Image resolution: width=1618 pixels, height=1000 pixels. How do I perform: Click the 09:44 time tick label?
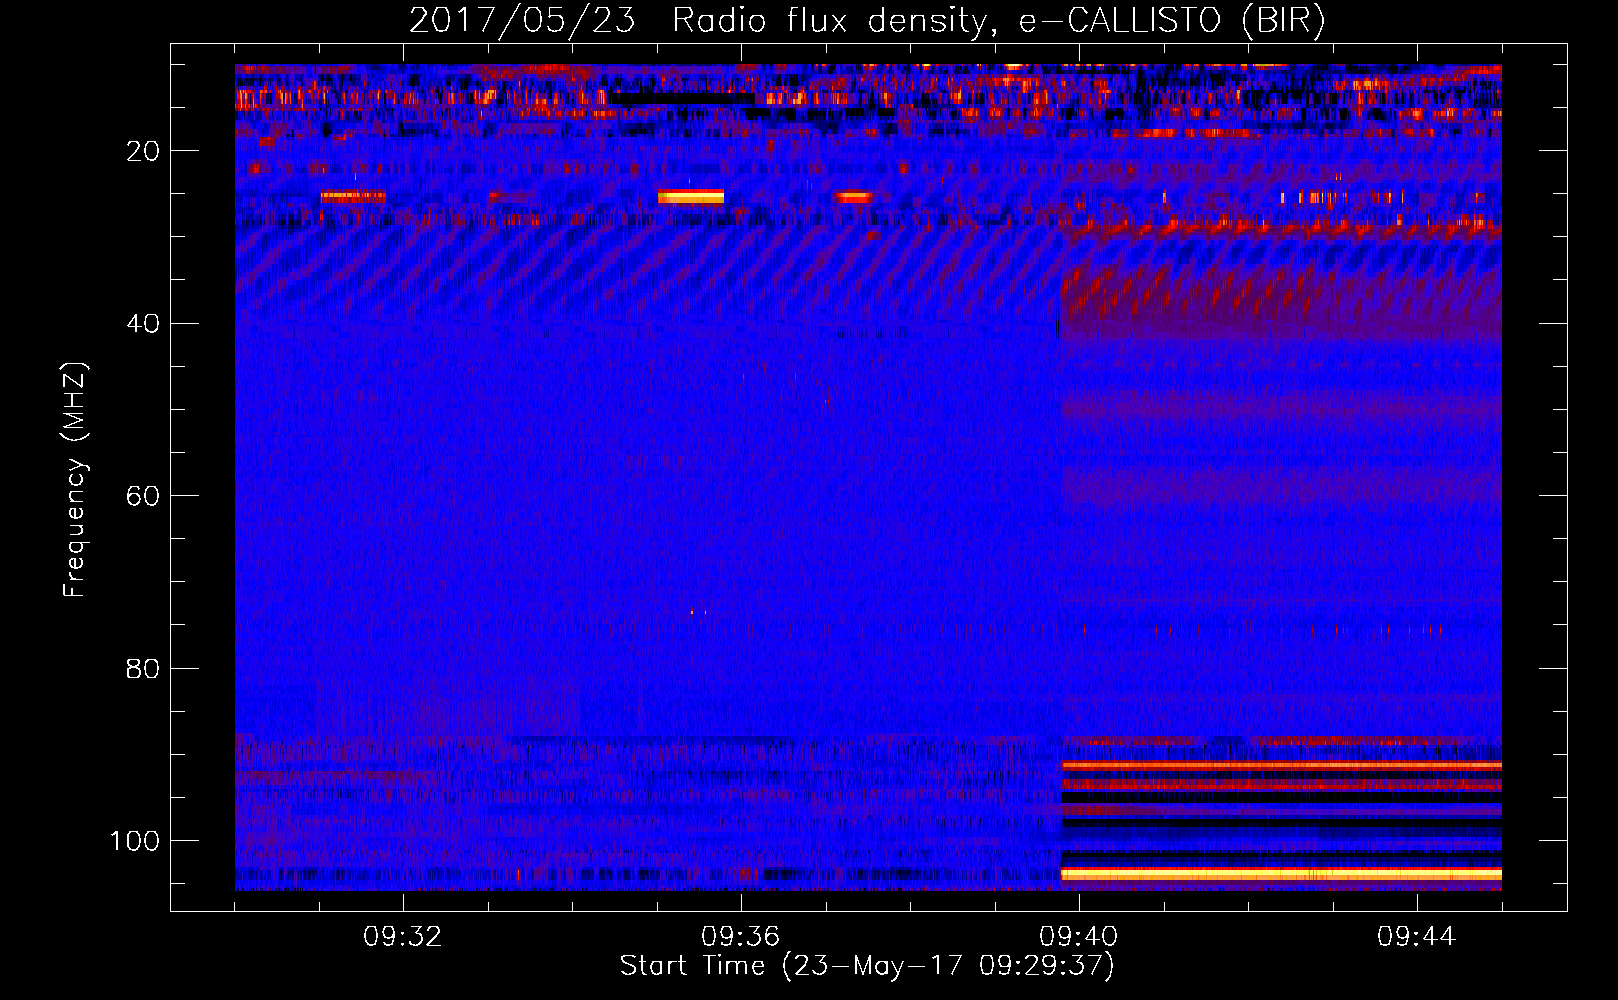click(1417, 937)
